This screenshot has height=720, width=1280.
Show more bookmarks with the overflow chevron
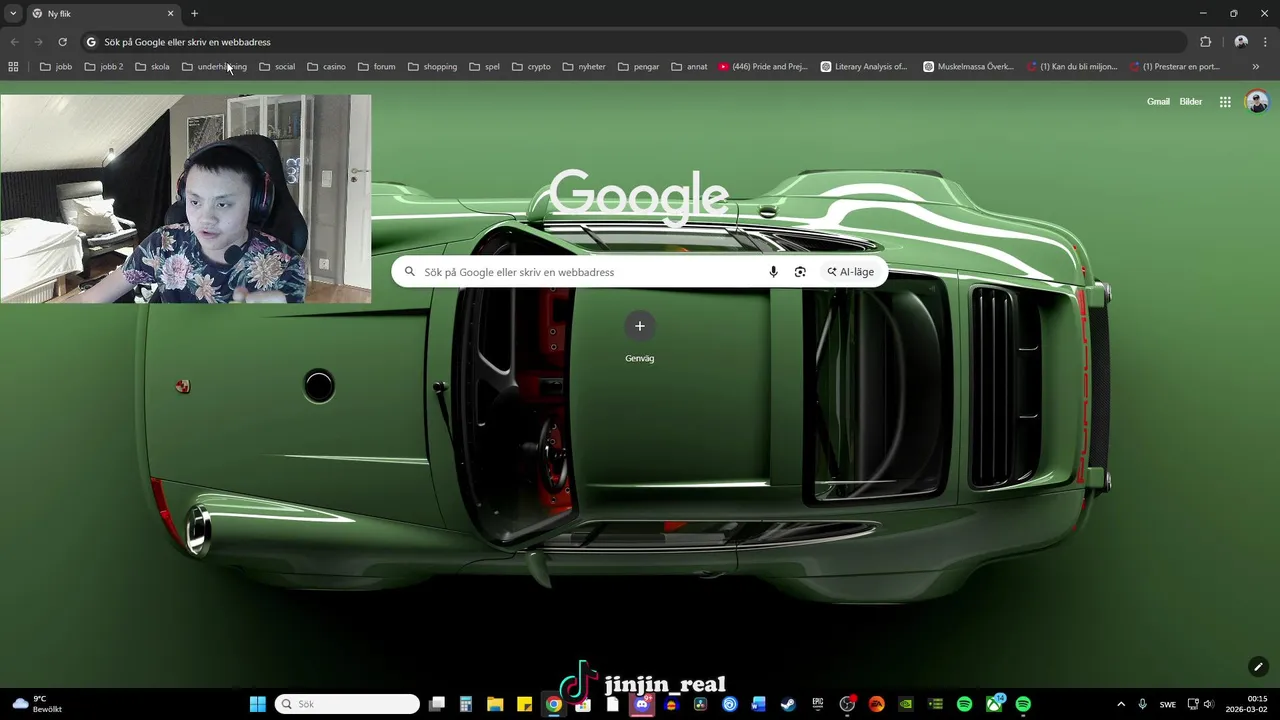[1256, 67]
